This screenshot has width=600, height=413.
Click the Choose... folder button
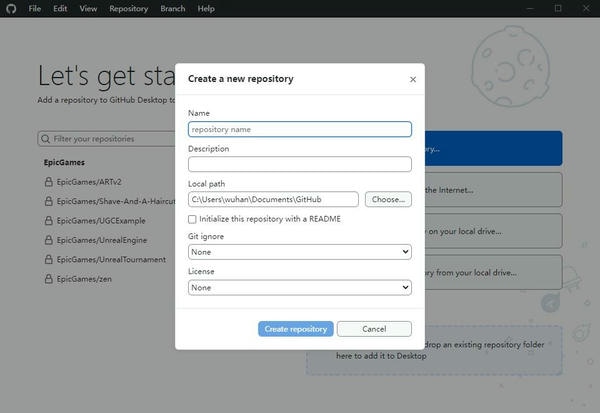[x=388, y=199]
